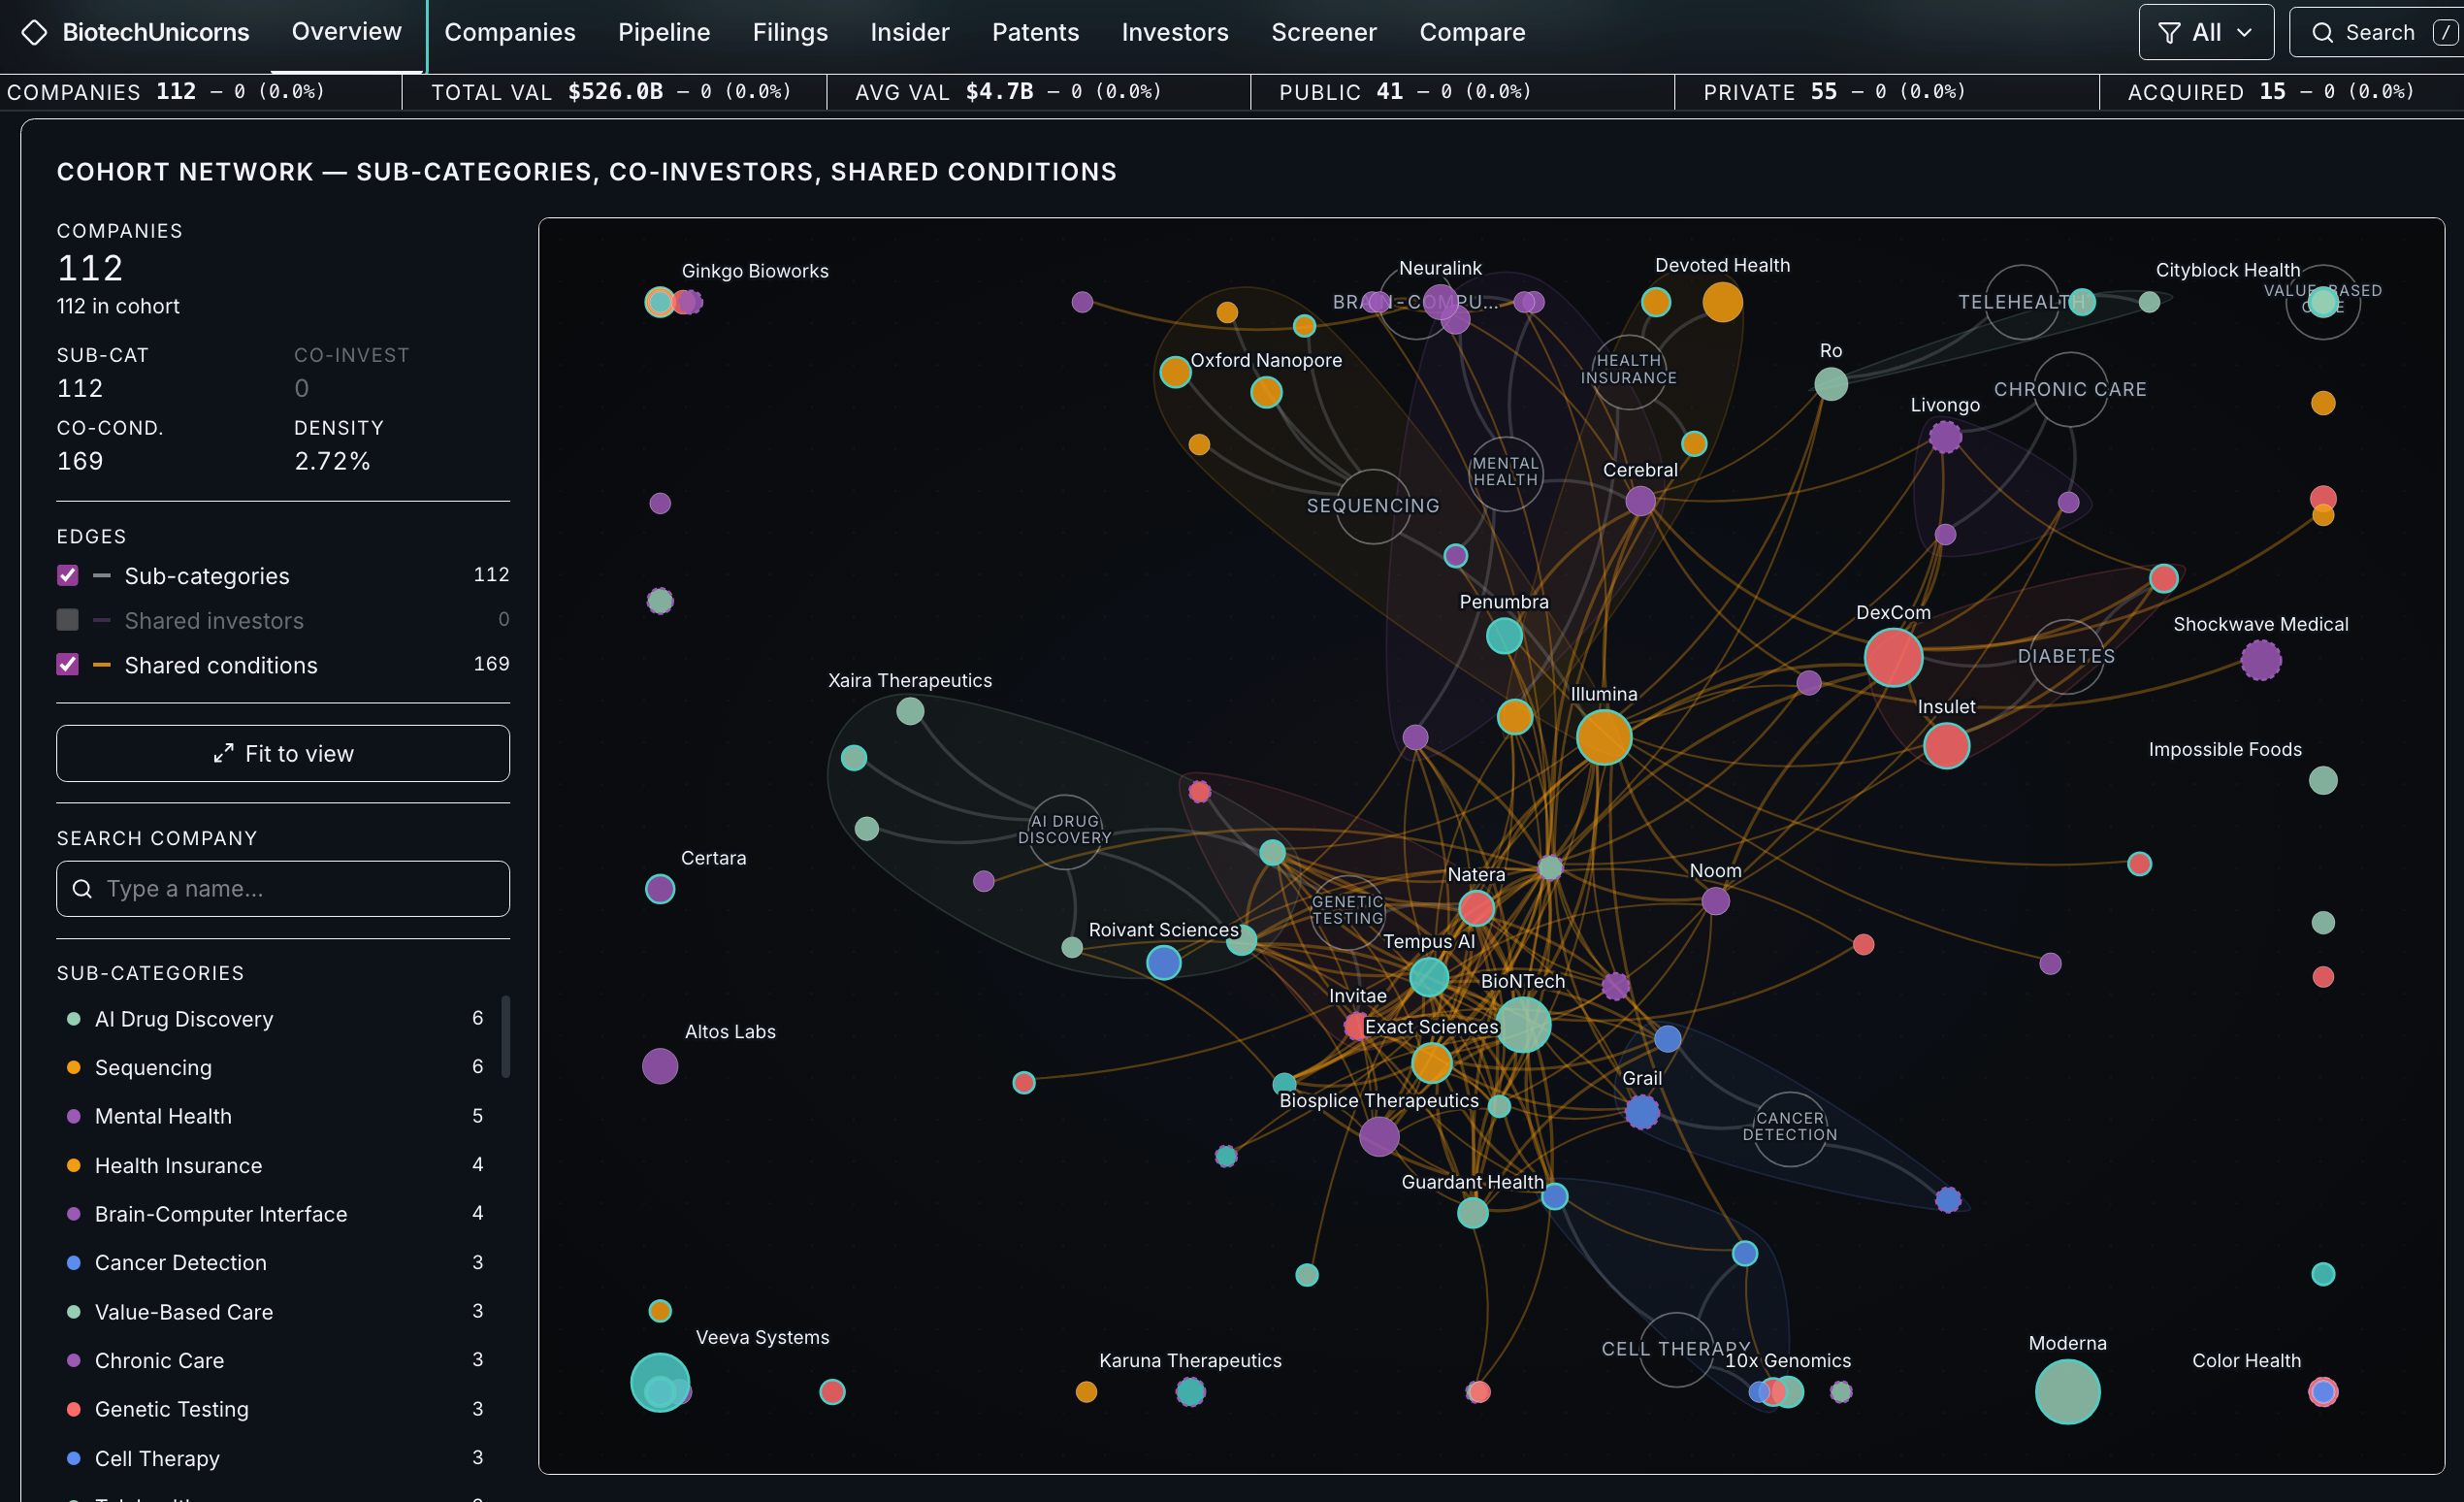Click the Impossible Foods node

[x=2322, y=780]
